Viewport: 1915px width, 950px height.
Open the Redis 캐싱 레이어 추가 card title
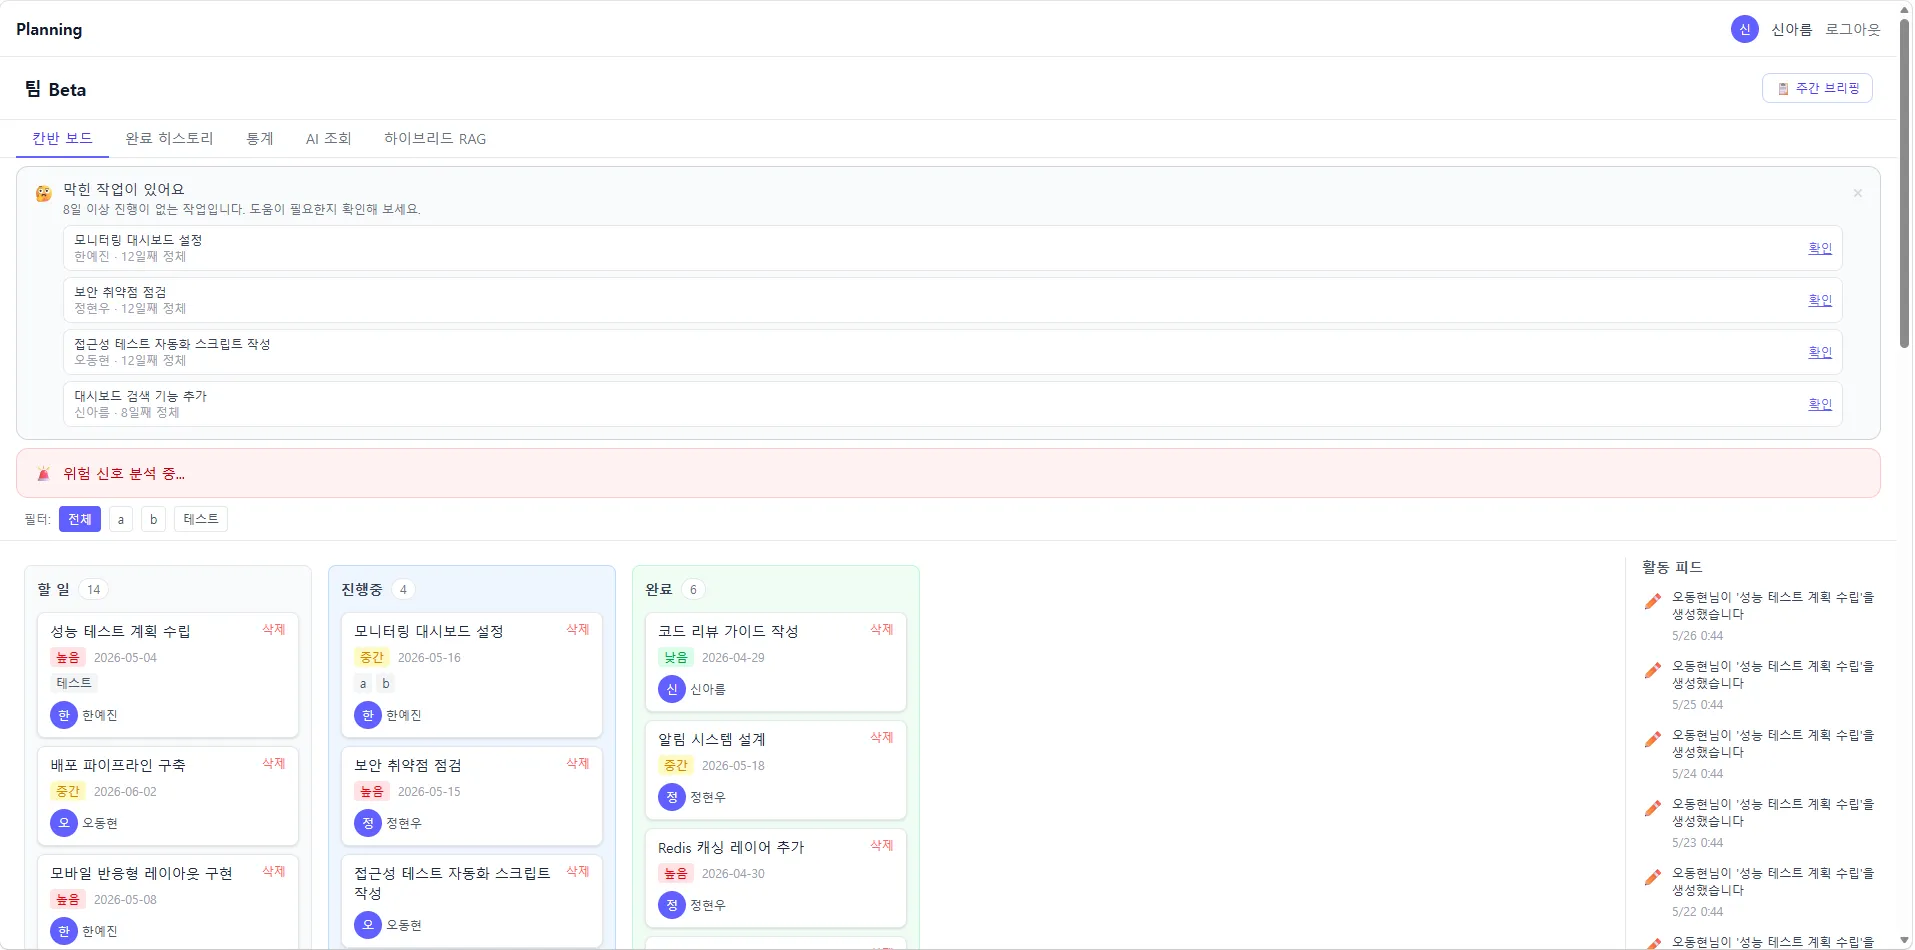(731, 847)
